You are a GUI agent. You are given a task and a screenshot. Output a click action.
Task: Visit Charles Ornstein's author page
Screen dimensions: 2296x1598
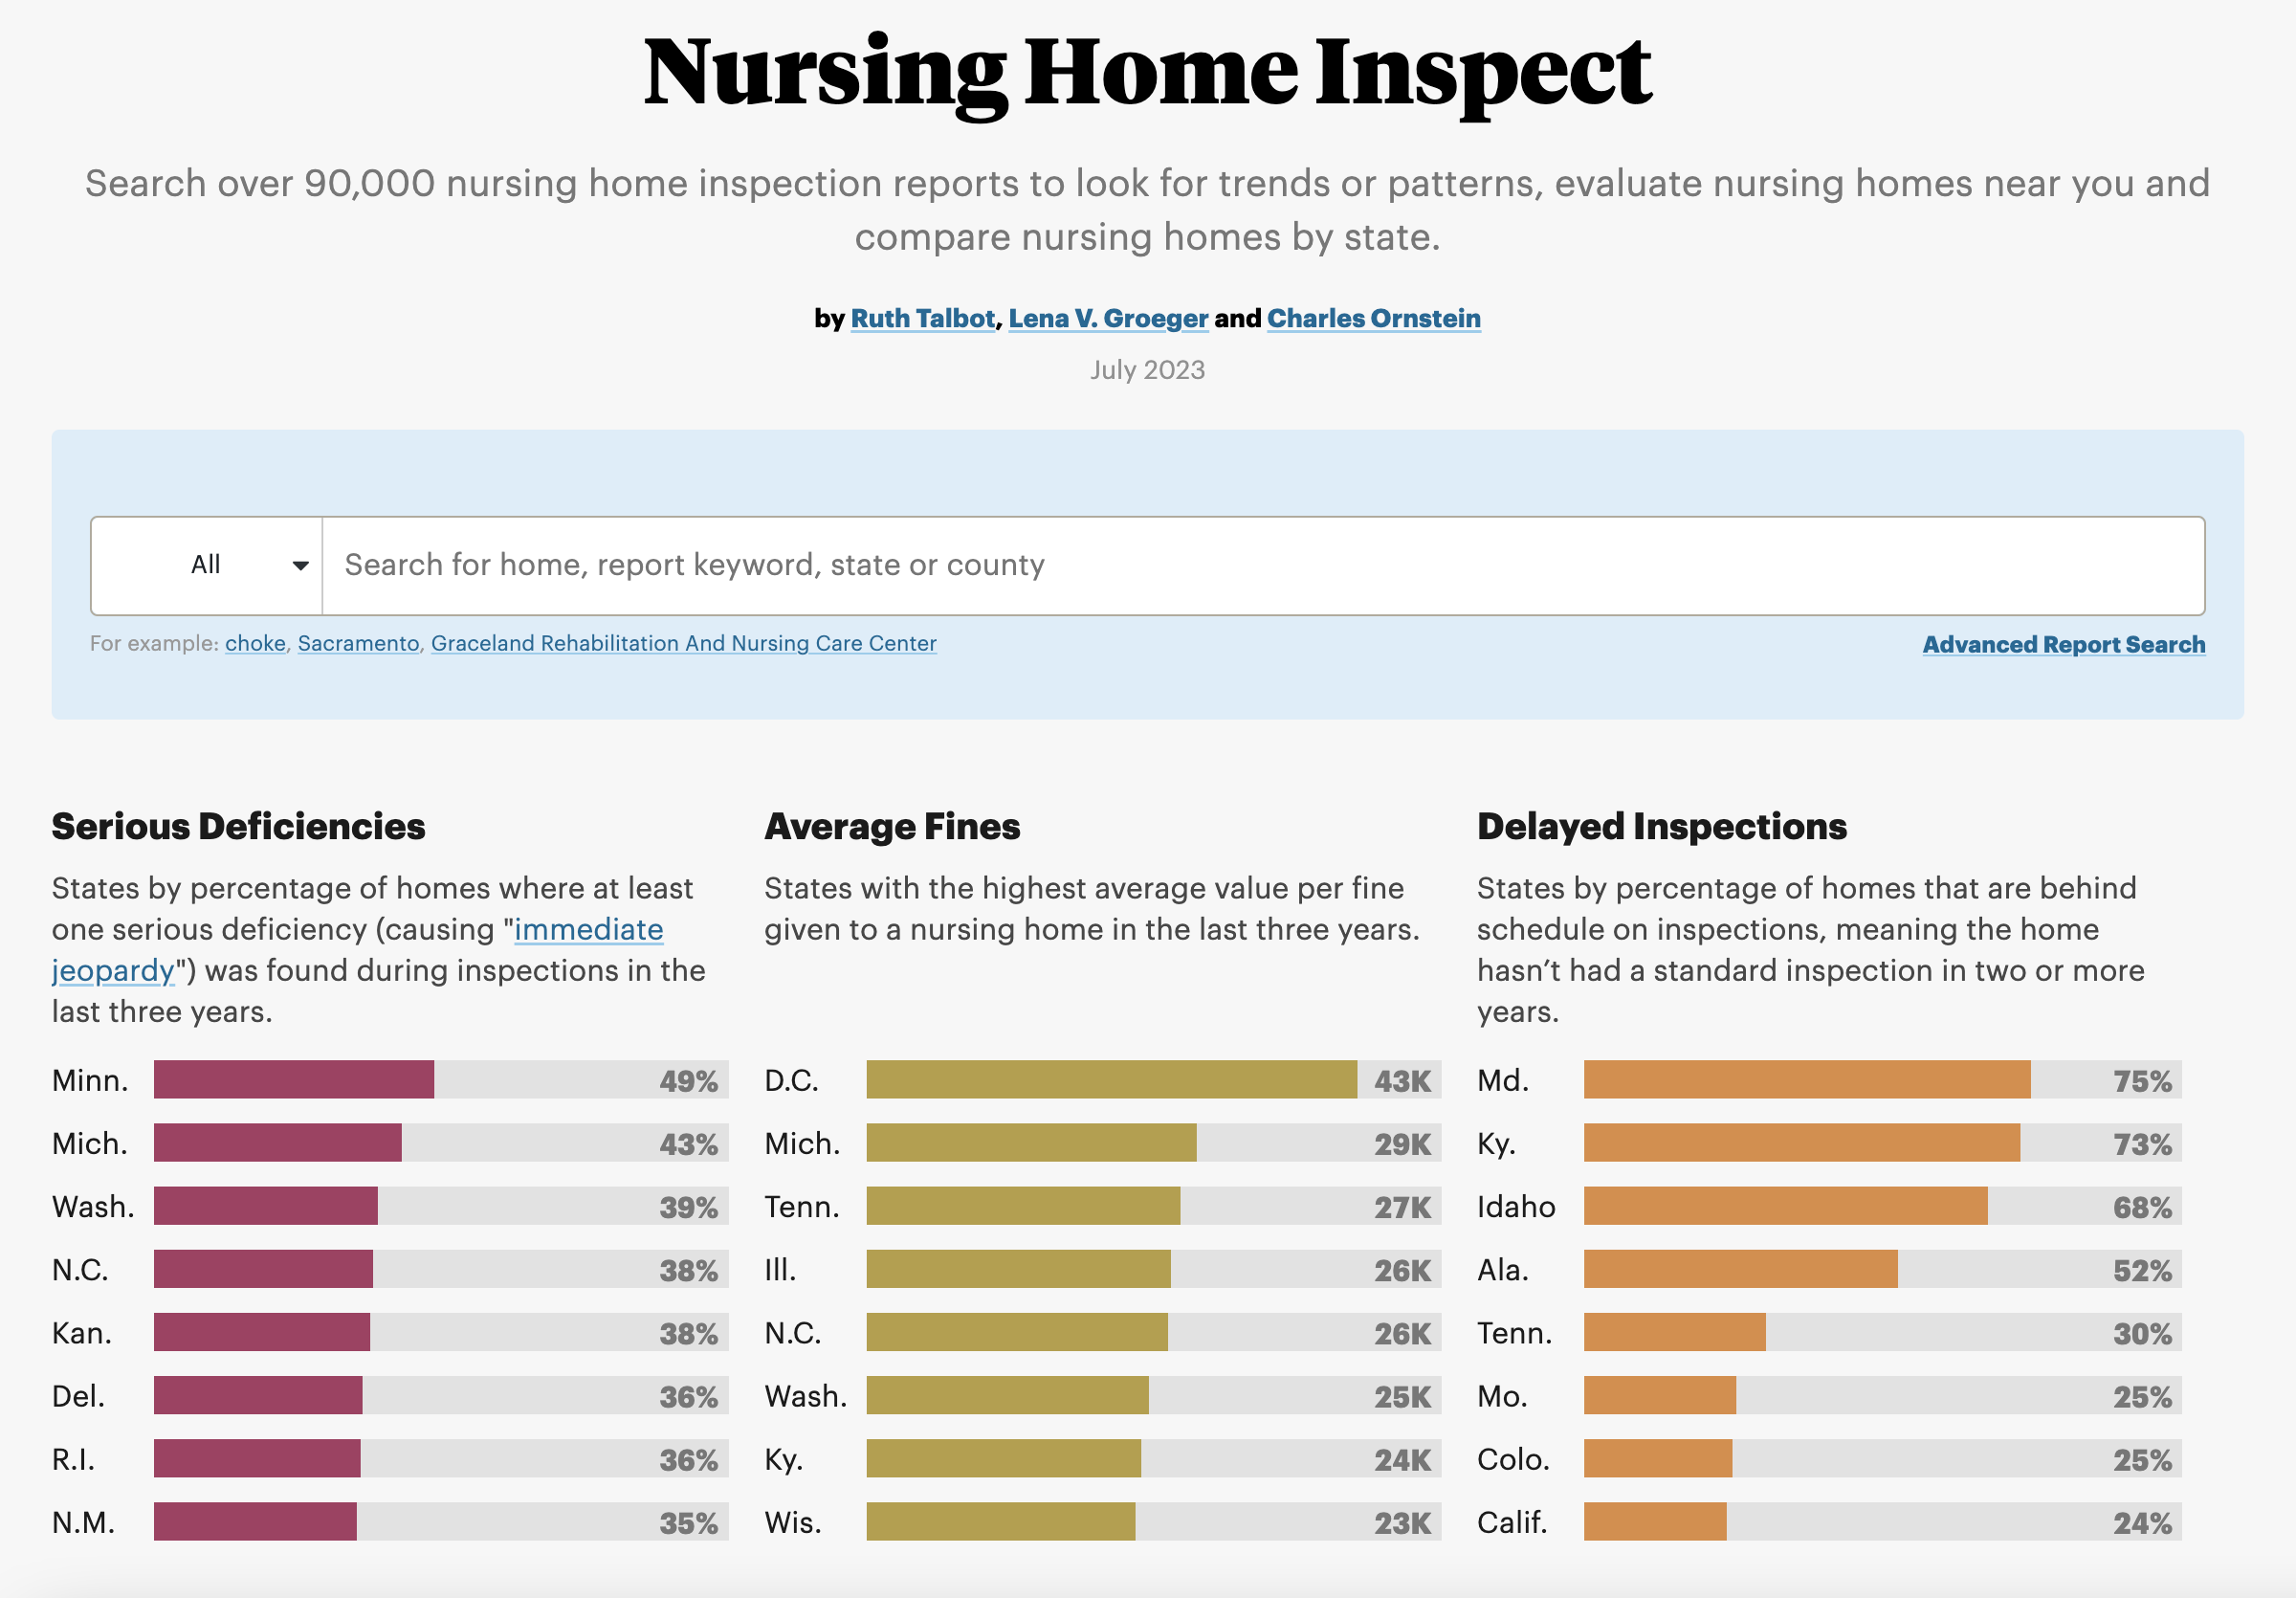point(1373,318)
